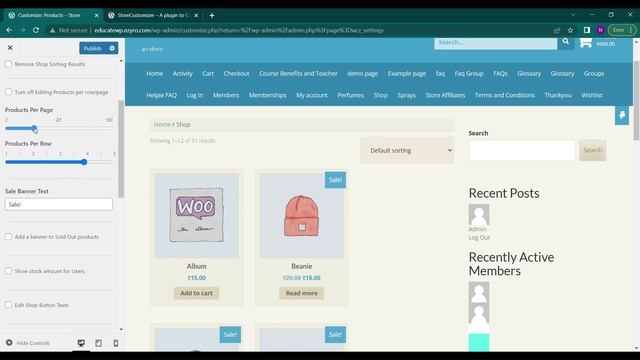Close the Customizer panel with X
This screenshot has width=640, height=360.
(x=10, y=48)
